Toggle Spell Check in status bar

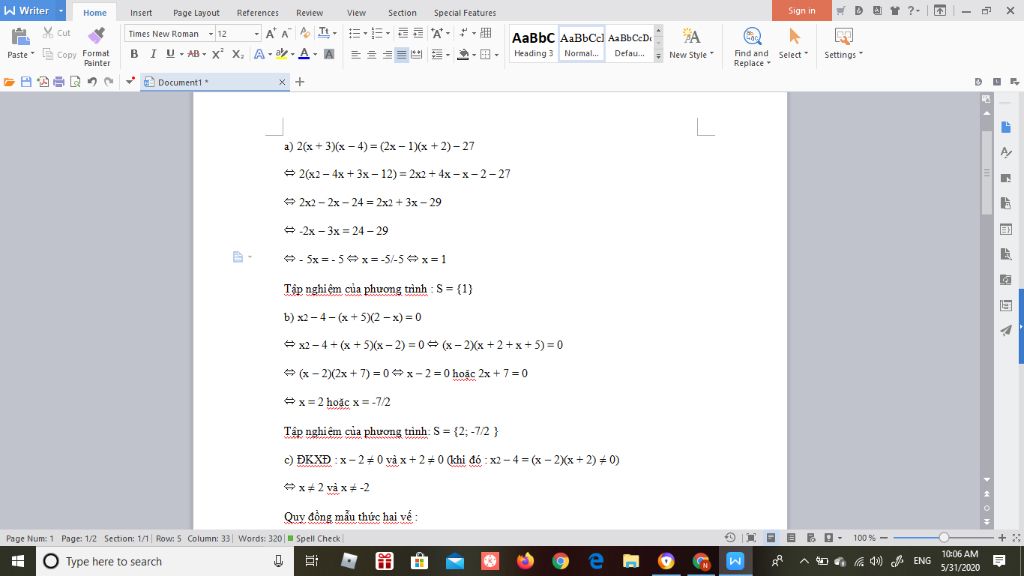[x=315, y=538]
